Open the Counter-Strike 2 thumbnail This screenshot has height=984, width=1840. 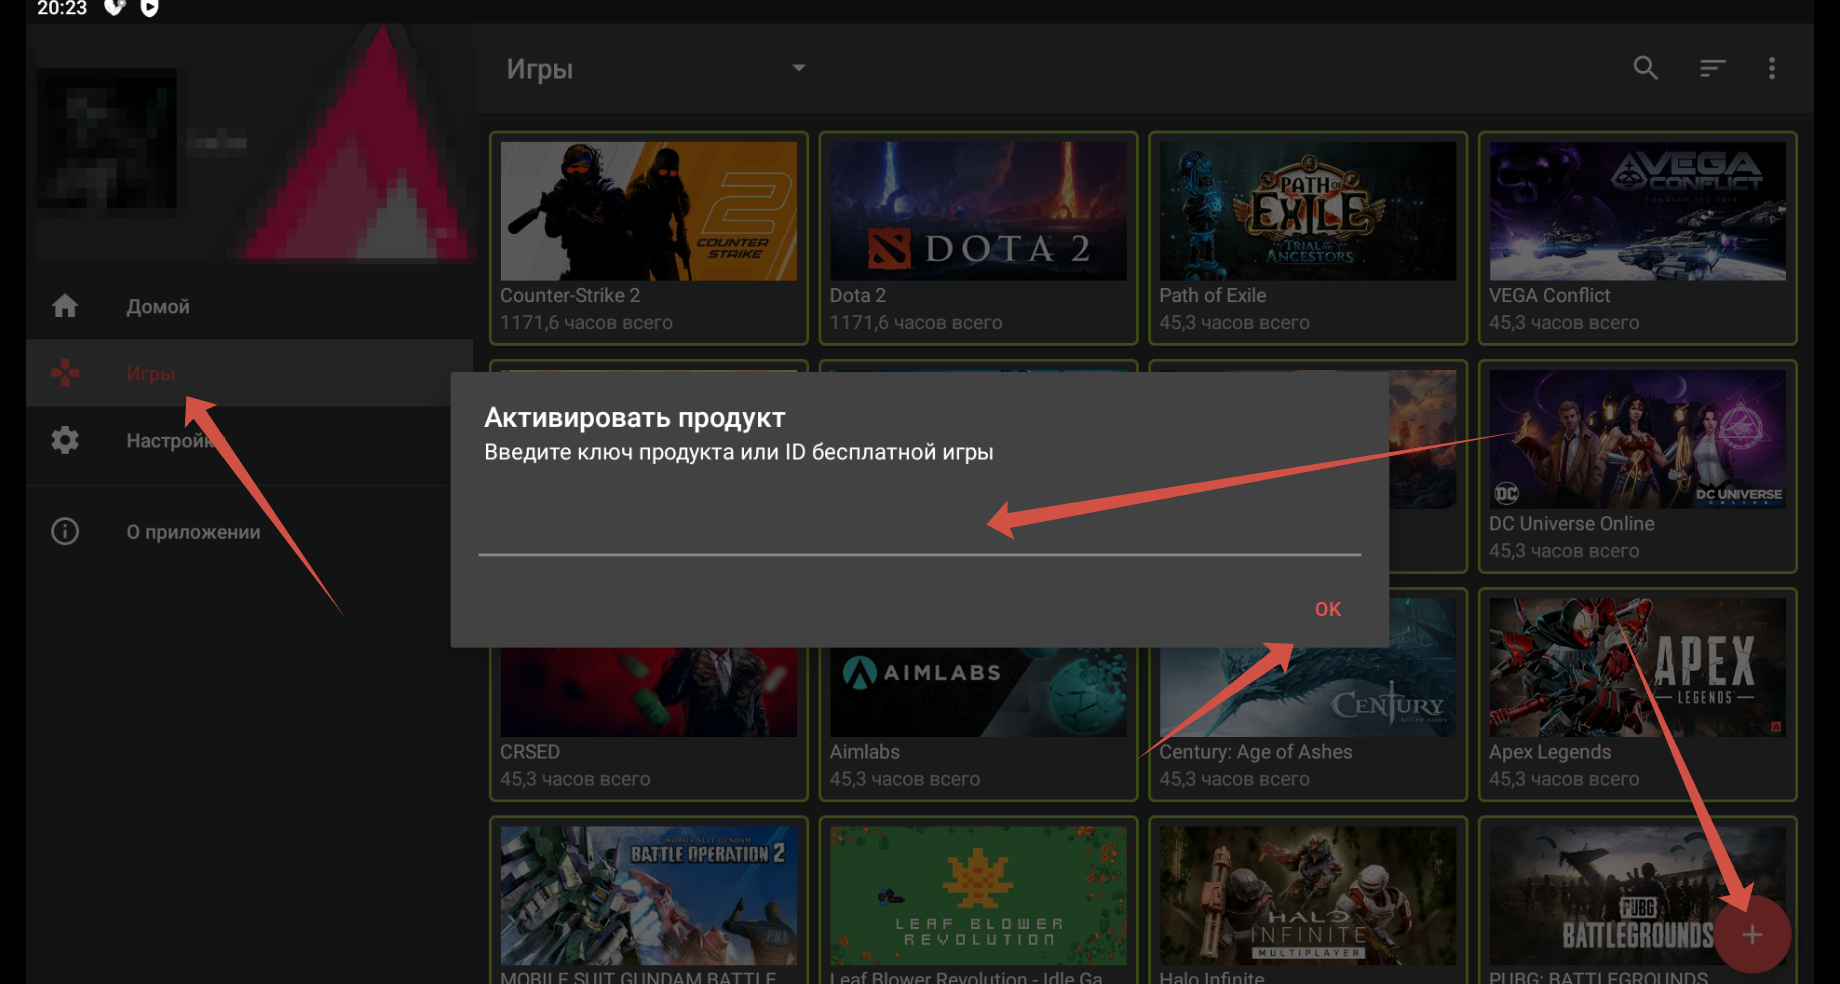[x=649, y=211]
